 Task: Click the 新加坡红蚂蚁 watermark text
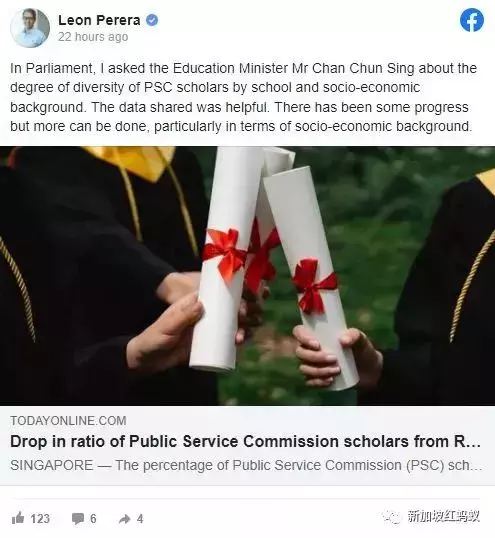(x=443, y=516)
